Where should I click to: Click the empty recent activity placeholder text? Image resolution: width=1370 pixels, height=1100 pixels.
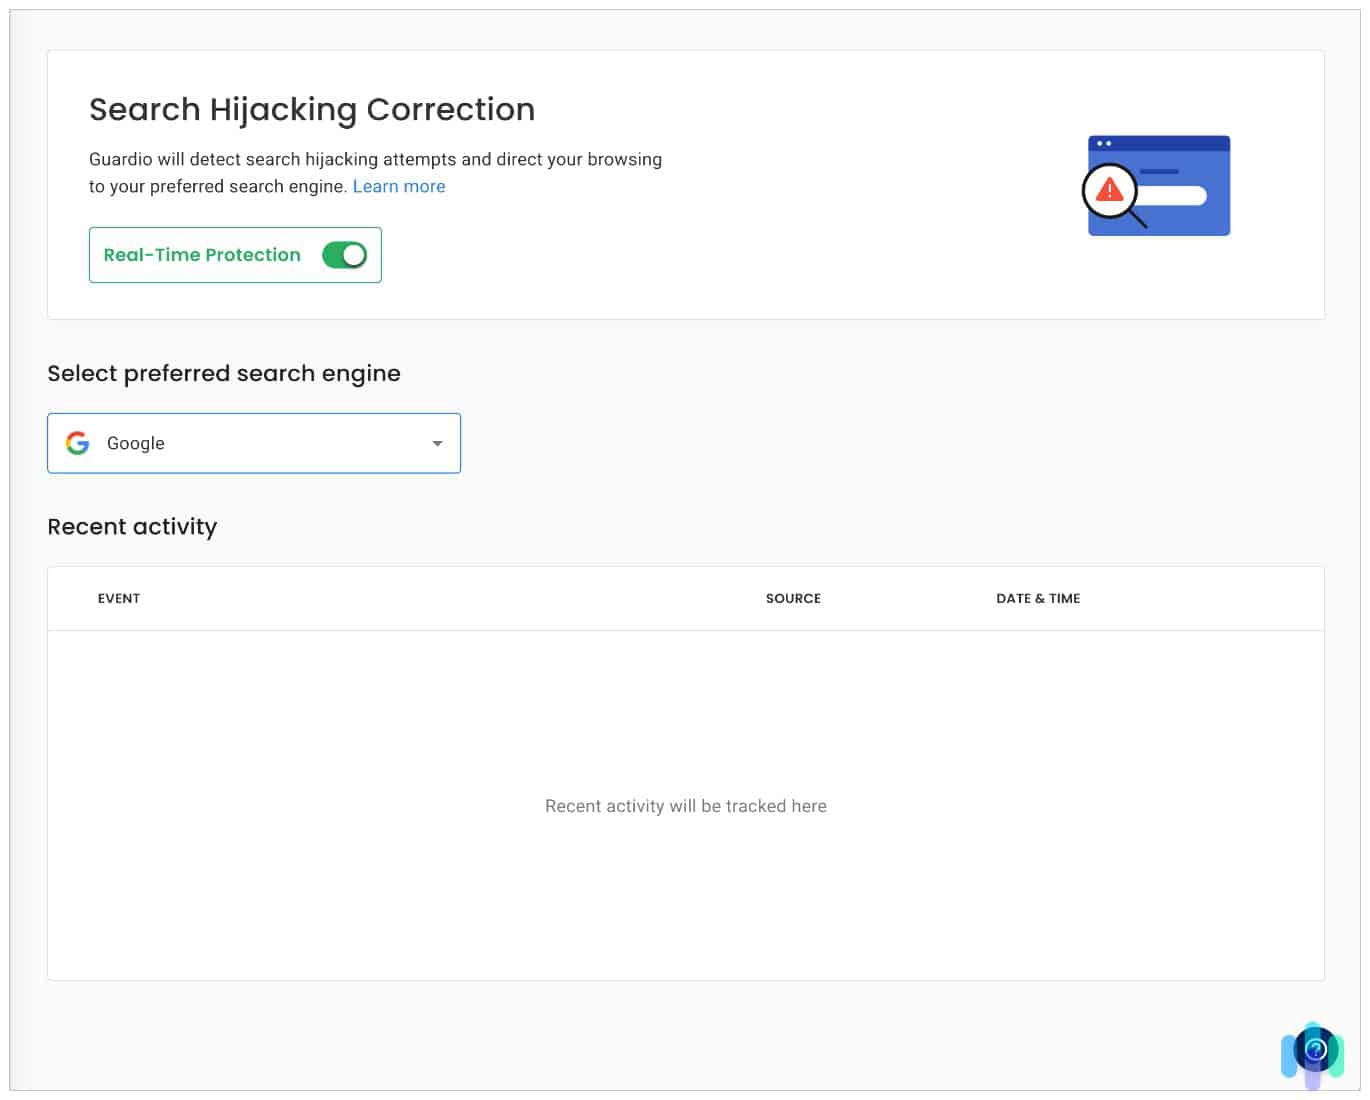pyautogui.click(x=686, y=806)
